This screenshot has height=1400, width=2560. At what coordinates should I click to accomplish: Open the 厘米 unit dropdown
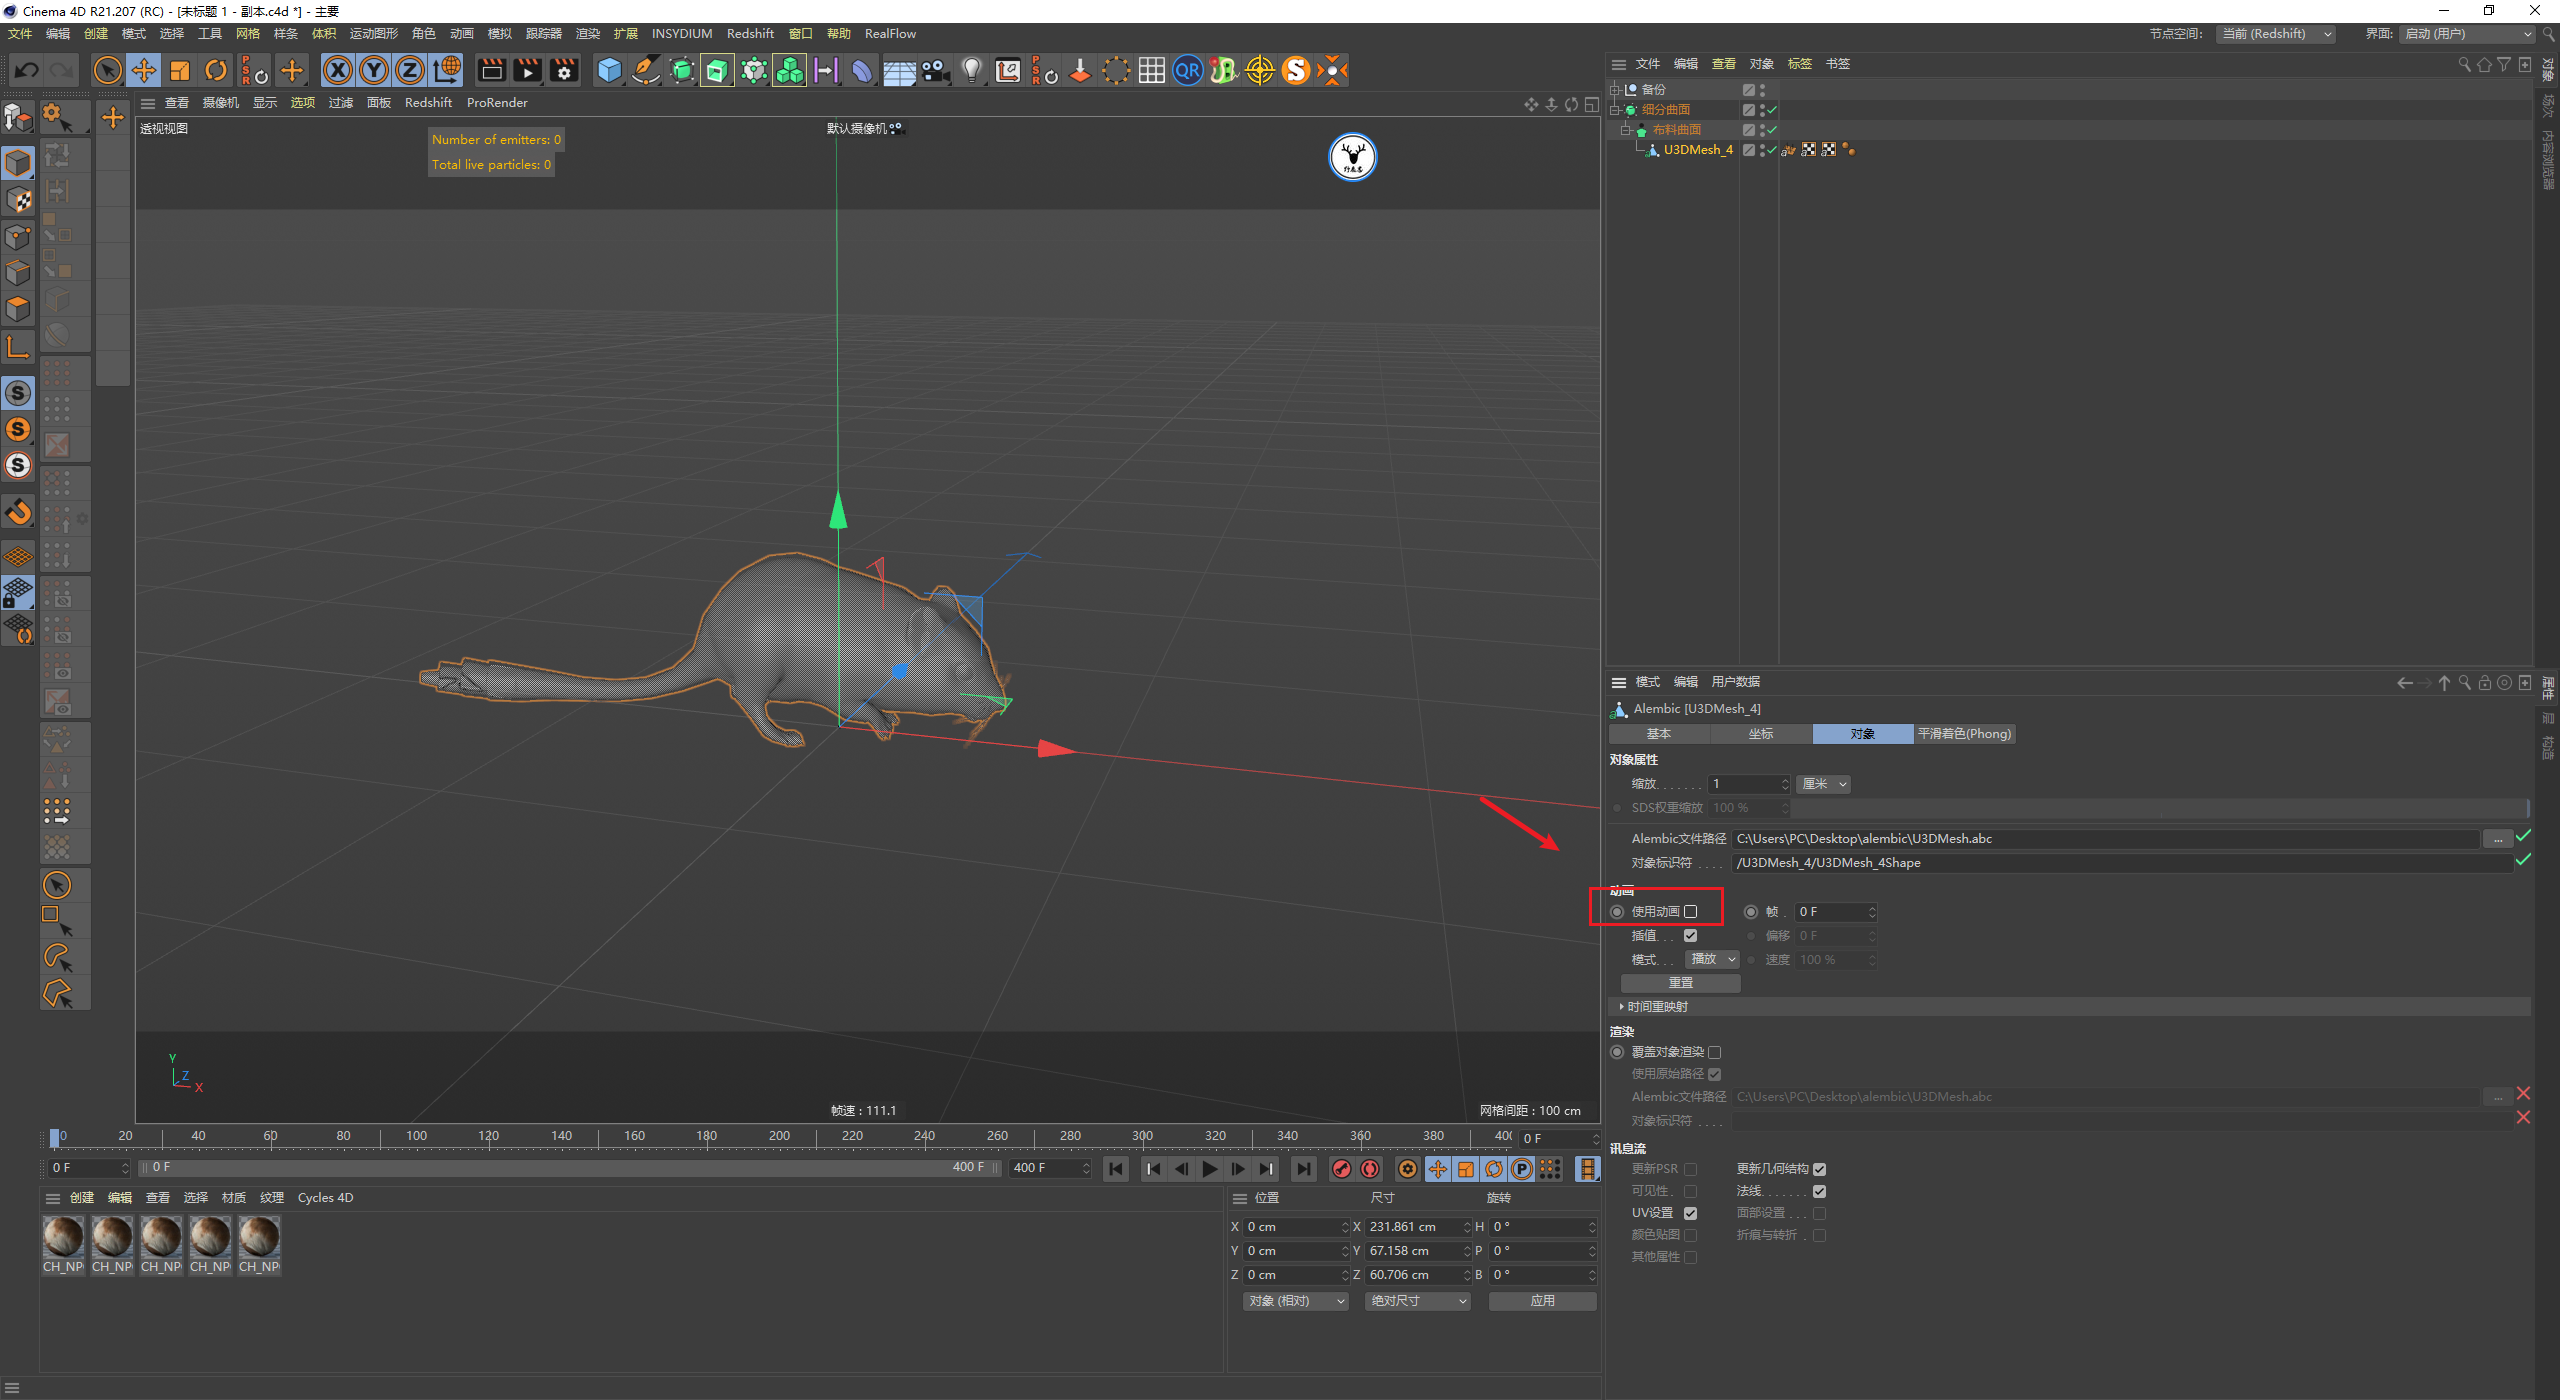click(1824, 784)
